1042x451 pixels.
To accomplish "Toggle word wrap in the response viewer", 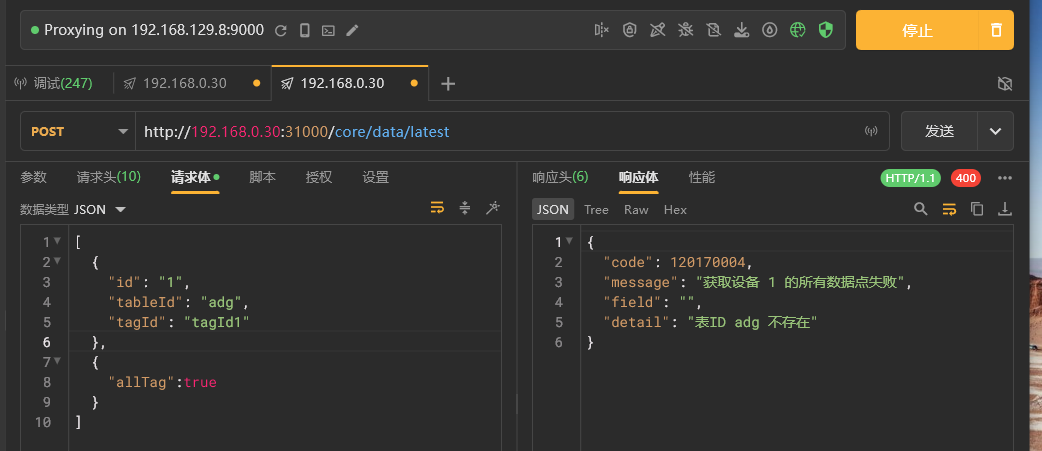I will pos(949,209).
